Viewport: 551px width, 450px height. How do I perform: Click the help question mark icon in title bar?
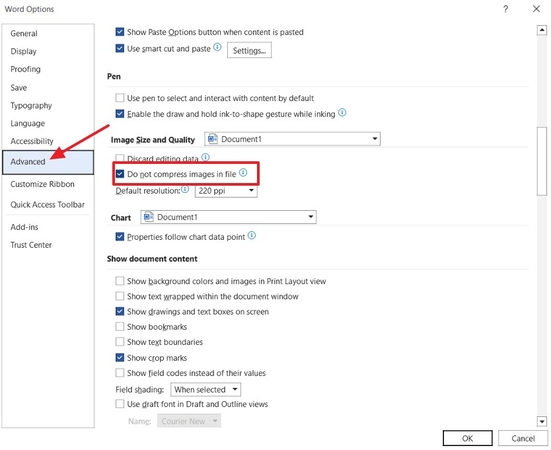[505, 9]
